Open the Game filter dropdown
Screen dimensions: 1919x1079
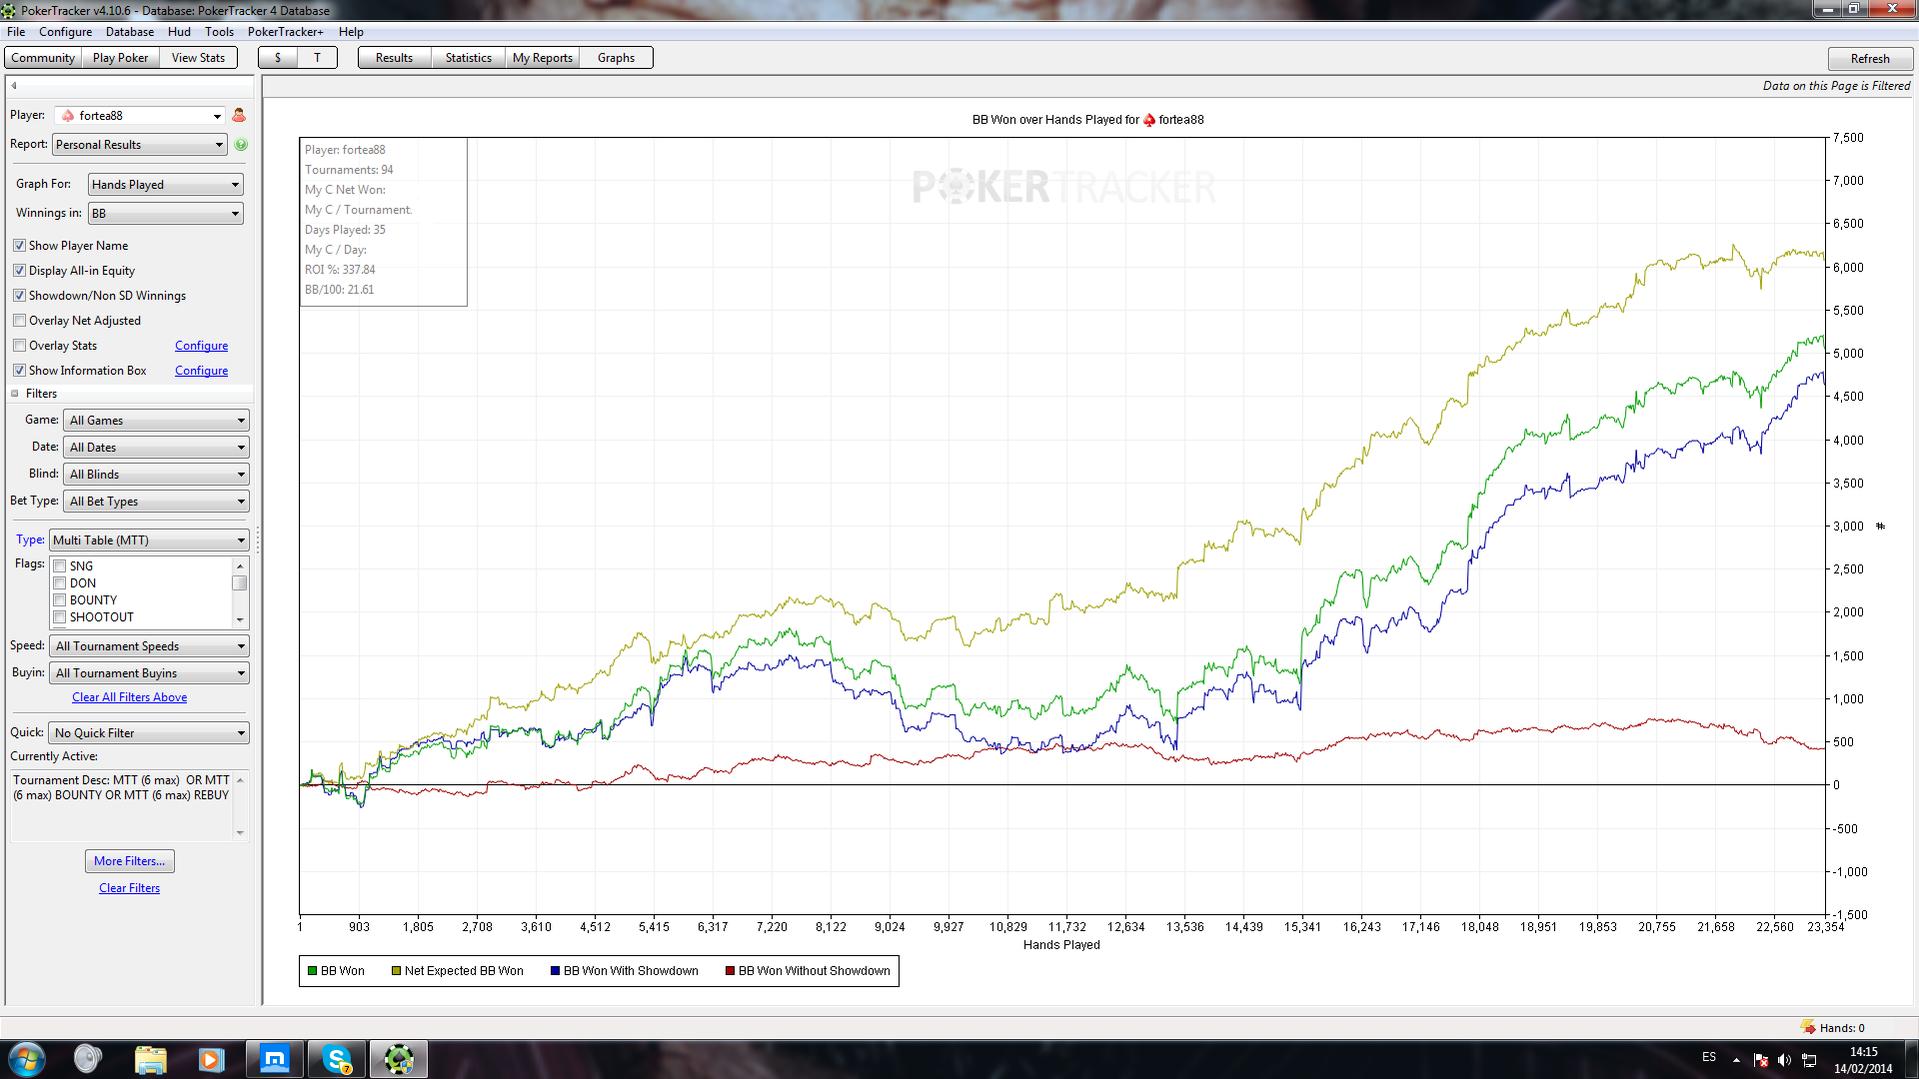point(156,420)
